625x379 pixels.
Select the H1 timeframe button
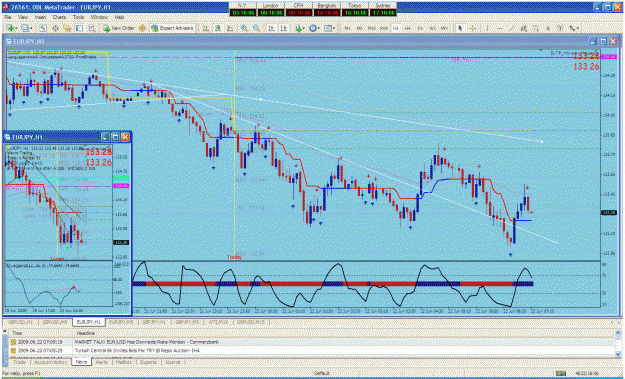(x=396, y=28)
